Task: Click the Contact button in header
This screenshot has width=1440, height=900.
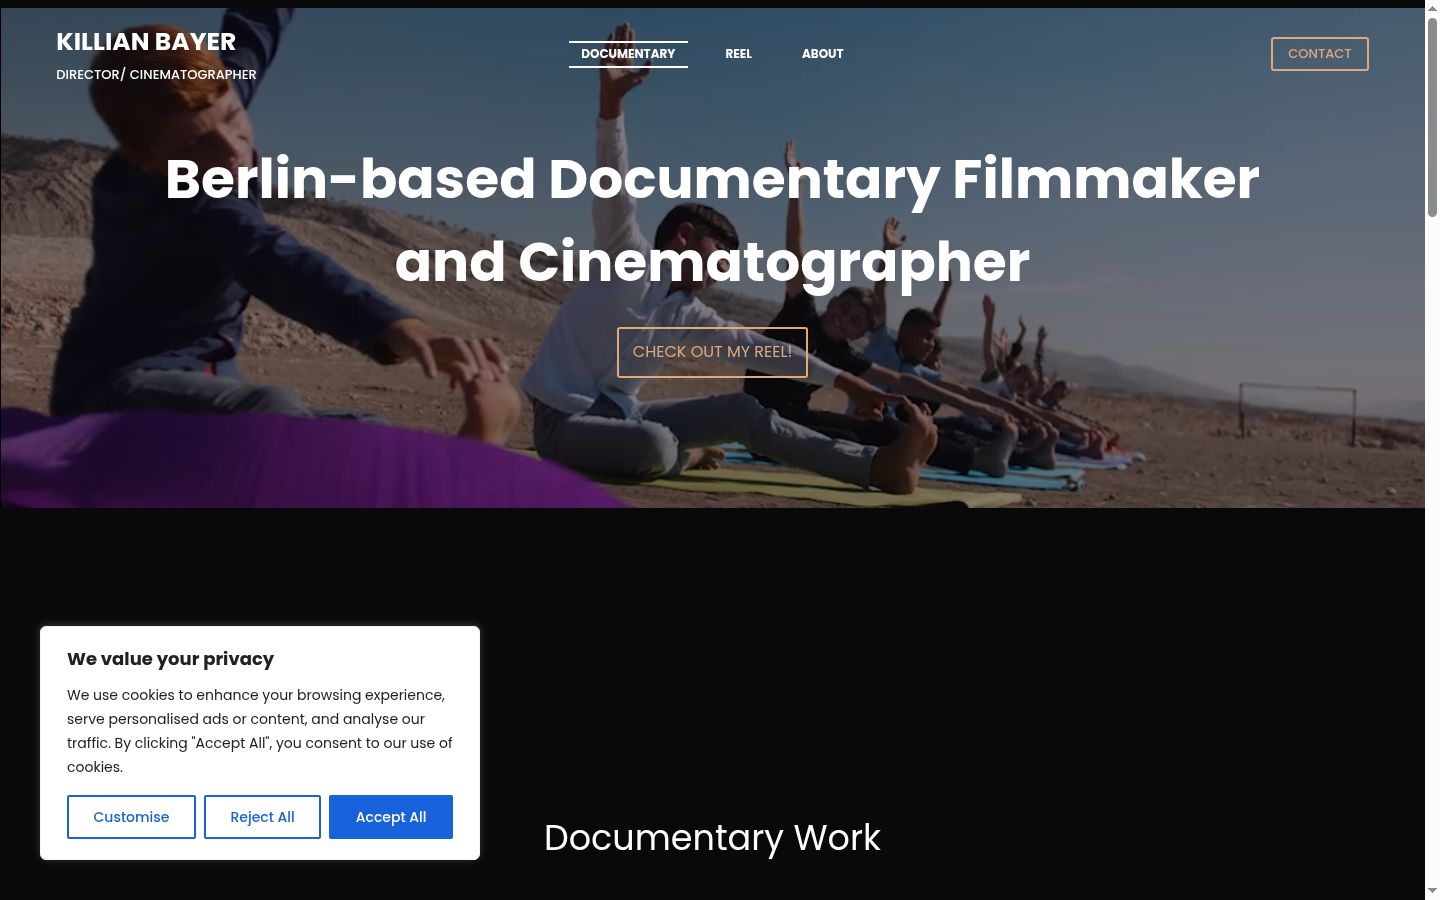Action: click(x=1319, y=54)
